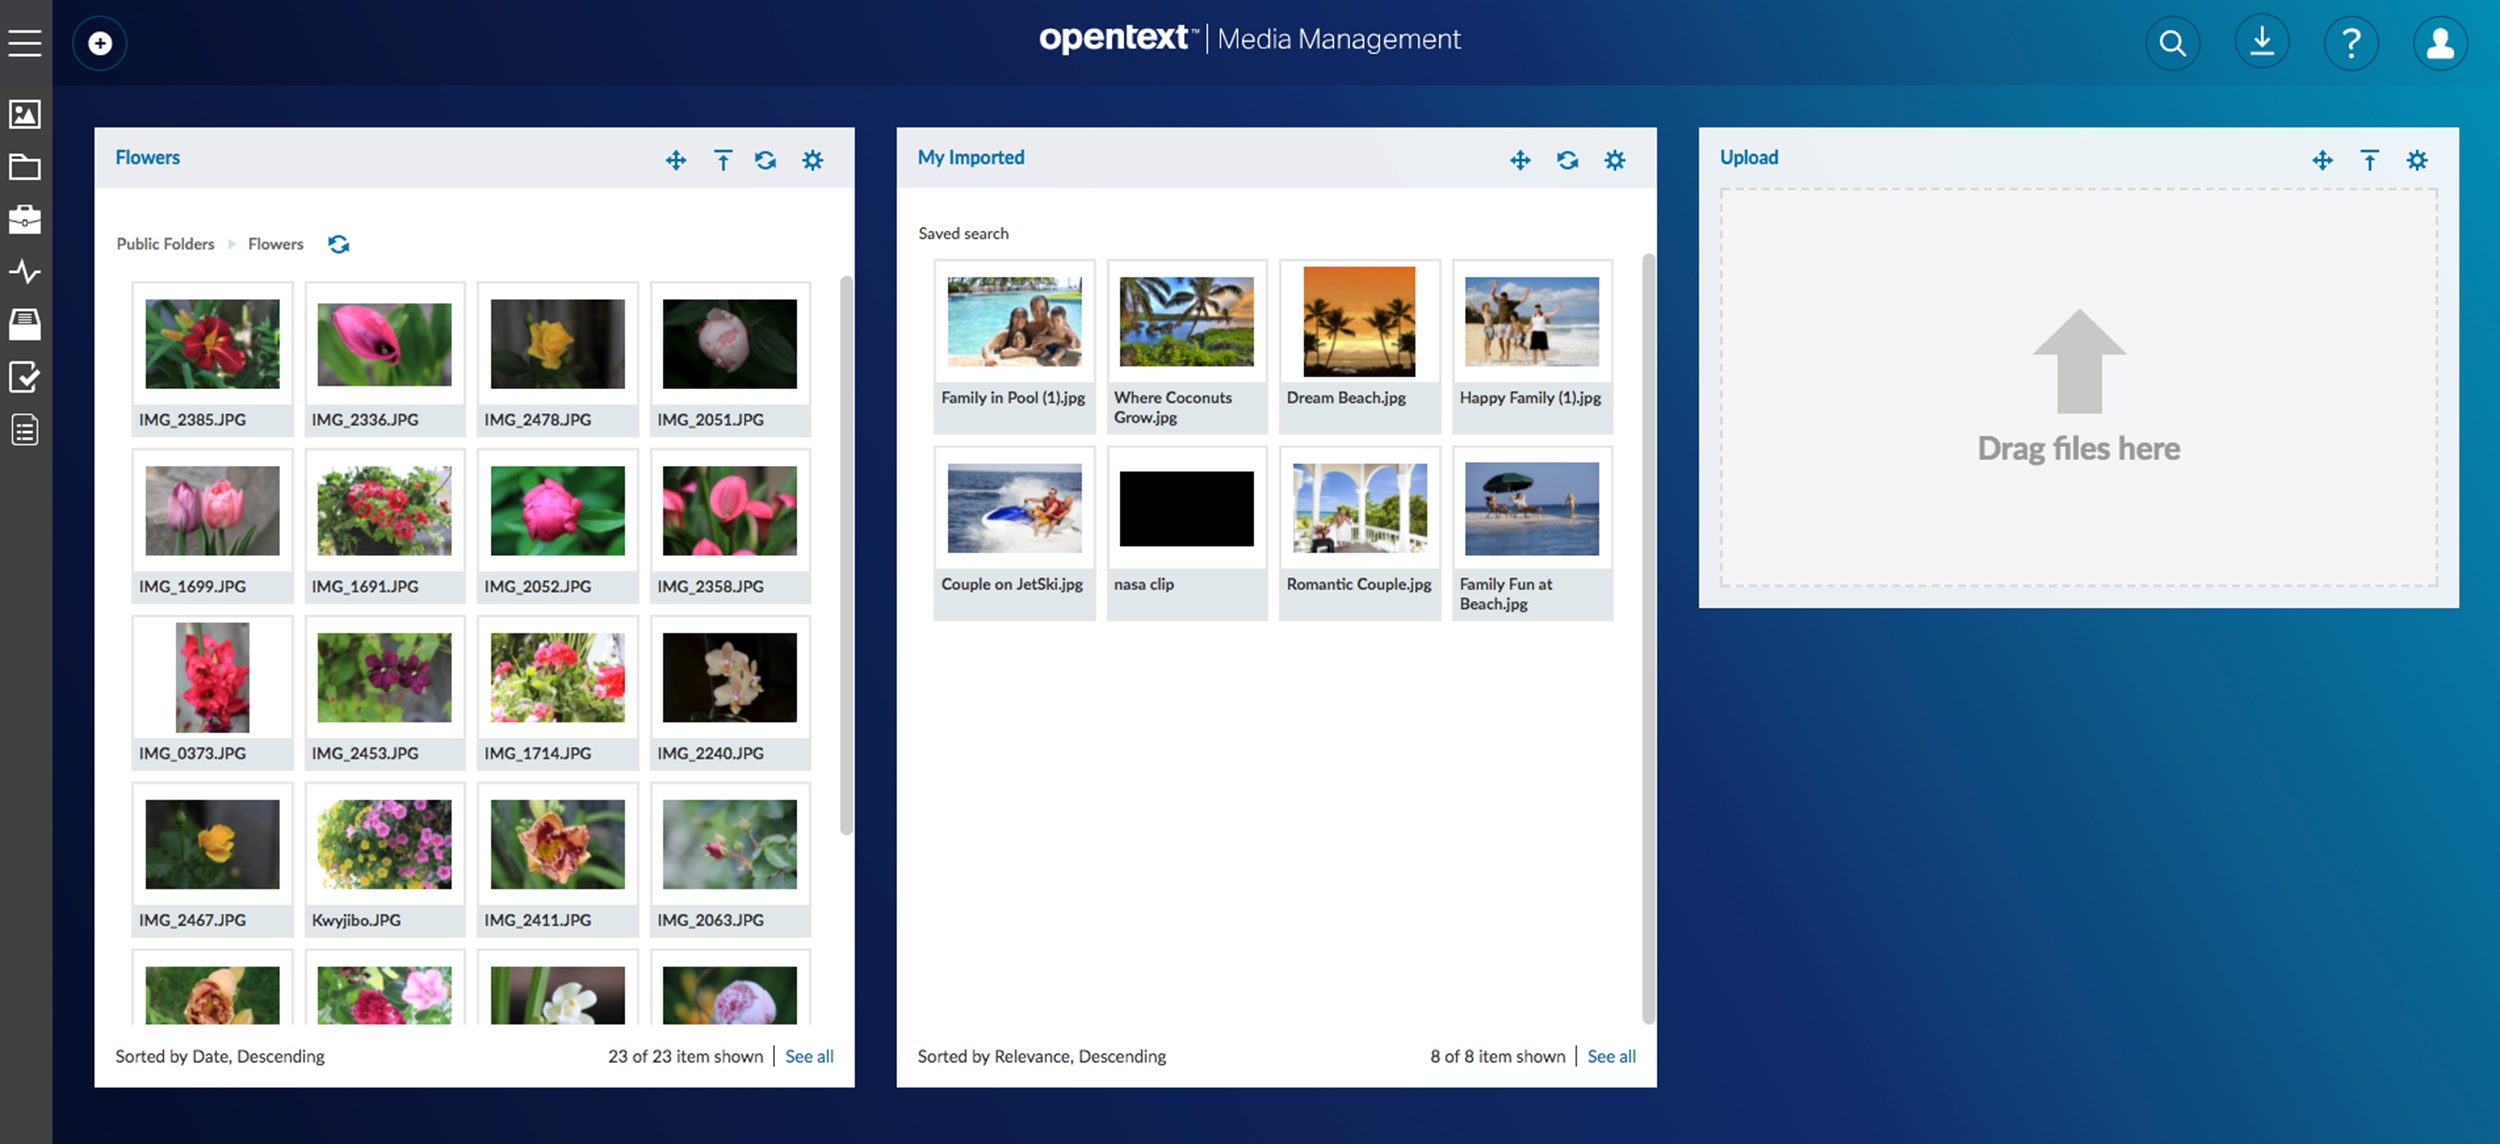This screenshot has width=2500, height=1144.
Task: Click move icon on Upload widget
Action: coord(2322,160)
